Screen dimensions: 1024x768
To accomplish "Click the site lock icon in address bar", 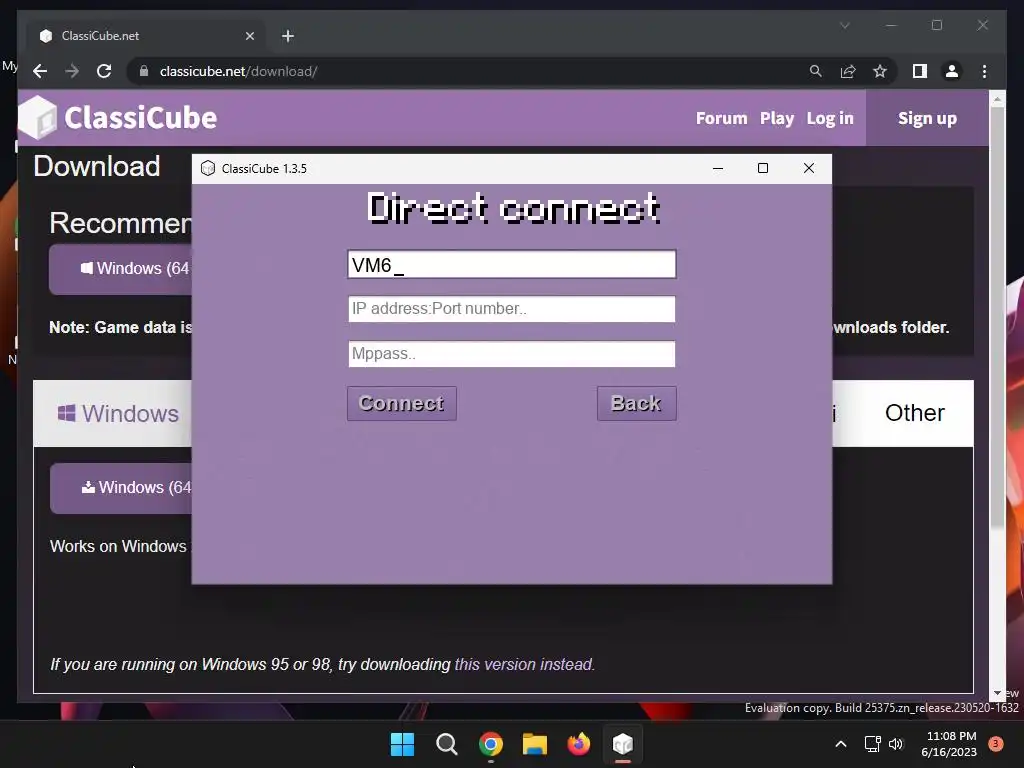I will point(144,71).
